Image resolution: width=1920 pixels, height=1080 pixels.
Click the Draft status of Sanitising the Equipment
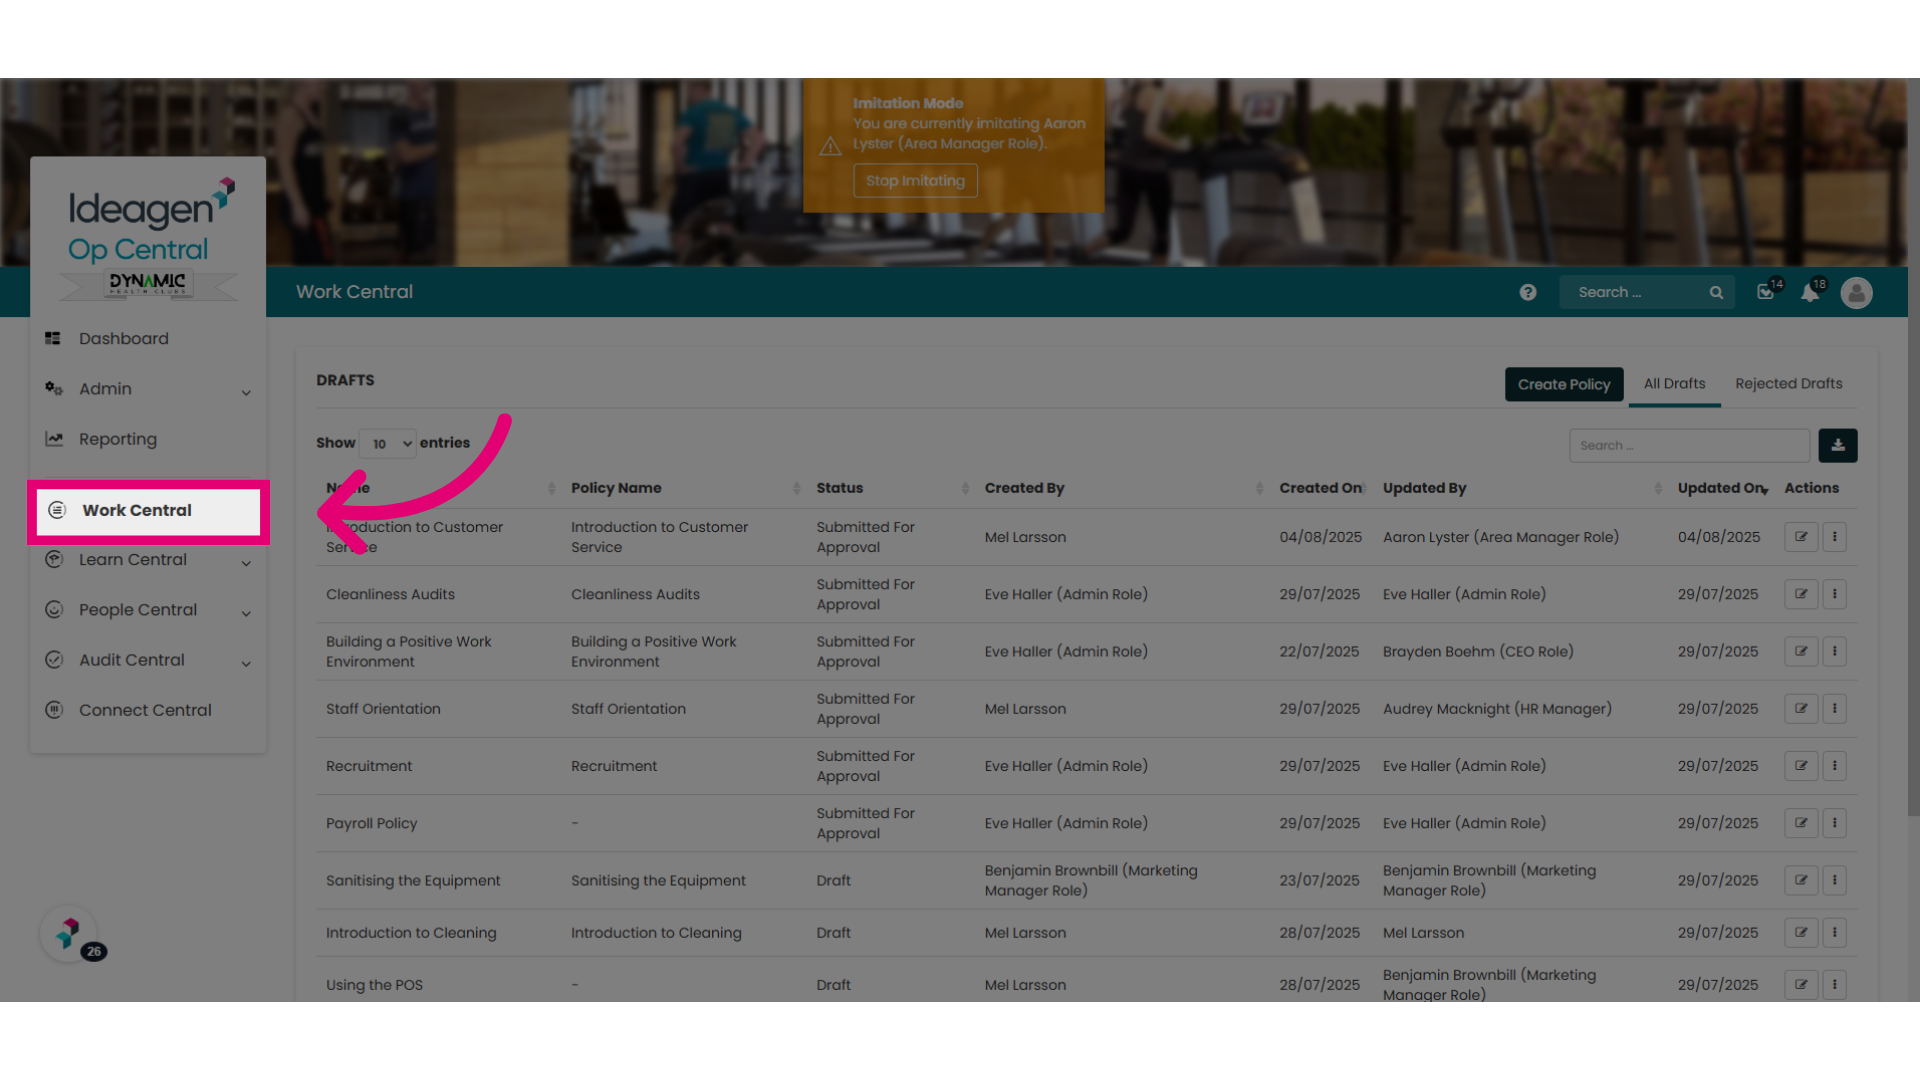click(833, 881)
